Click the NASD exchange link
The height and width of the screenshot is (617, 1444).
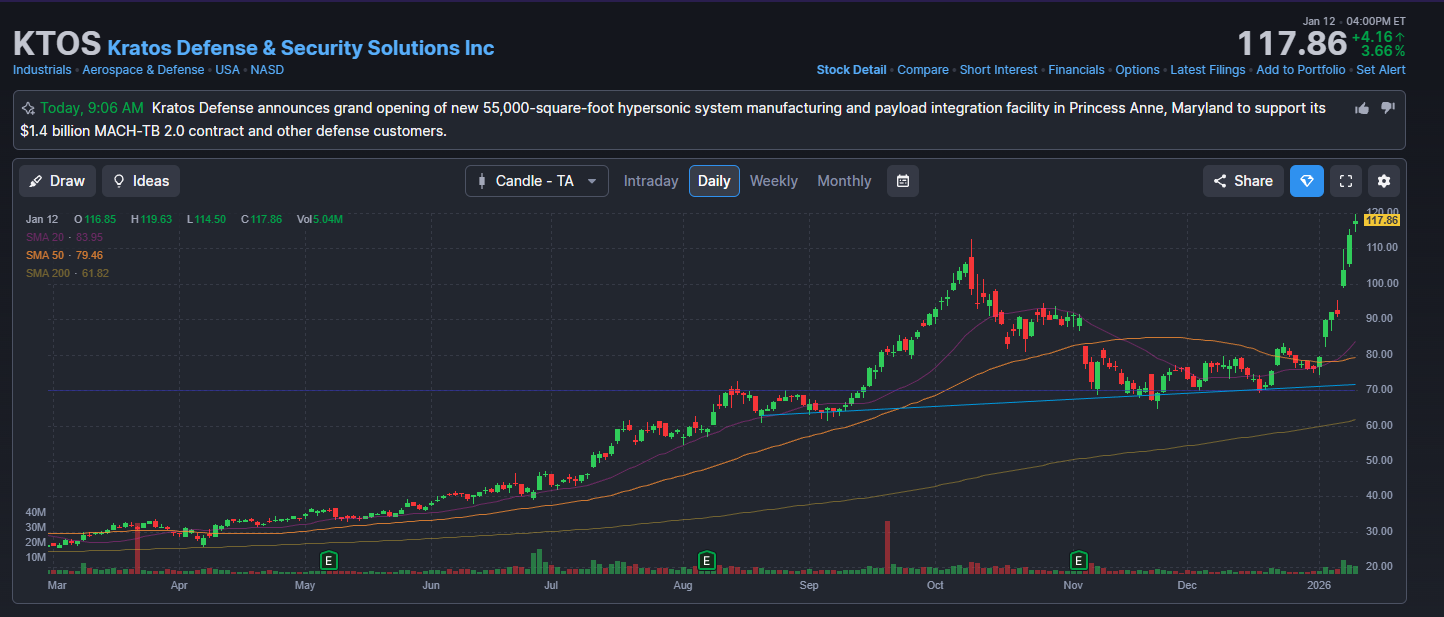click(x=267, y=70)
